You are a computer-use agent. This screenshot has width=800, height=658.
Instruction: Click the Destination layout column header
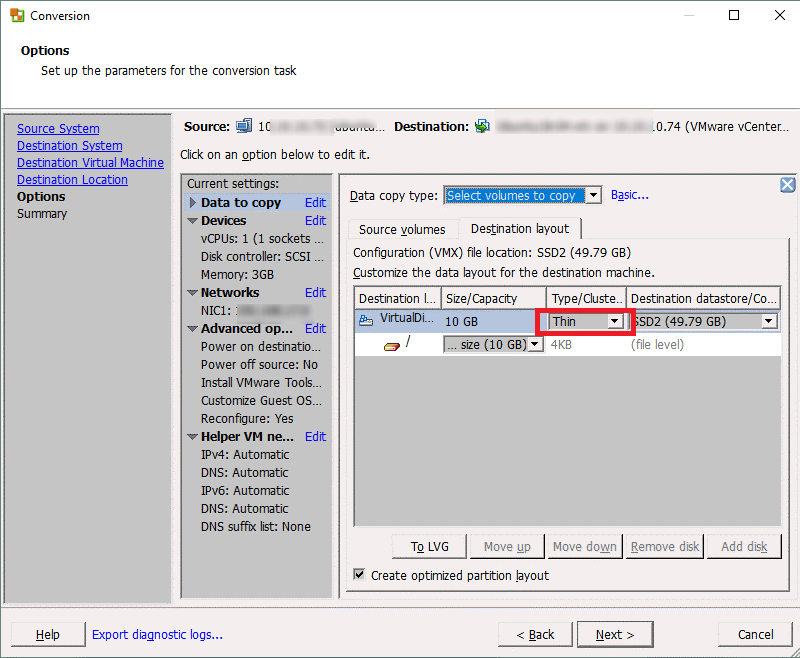pos(397,298)
